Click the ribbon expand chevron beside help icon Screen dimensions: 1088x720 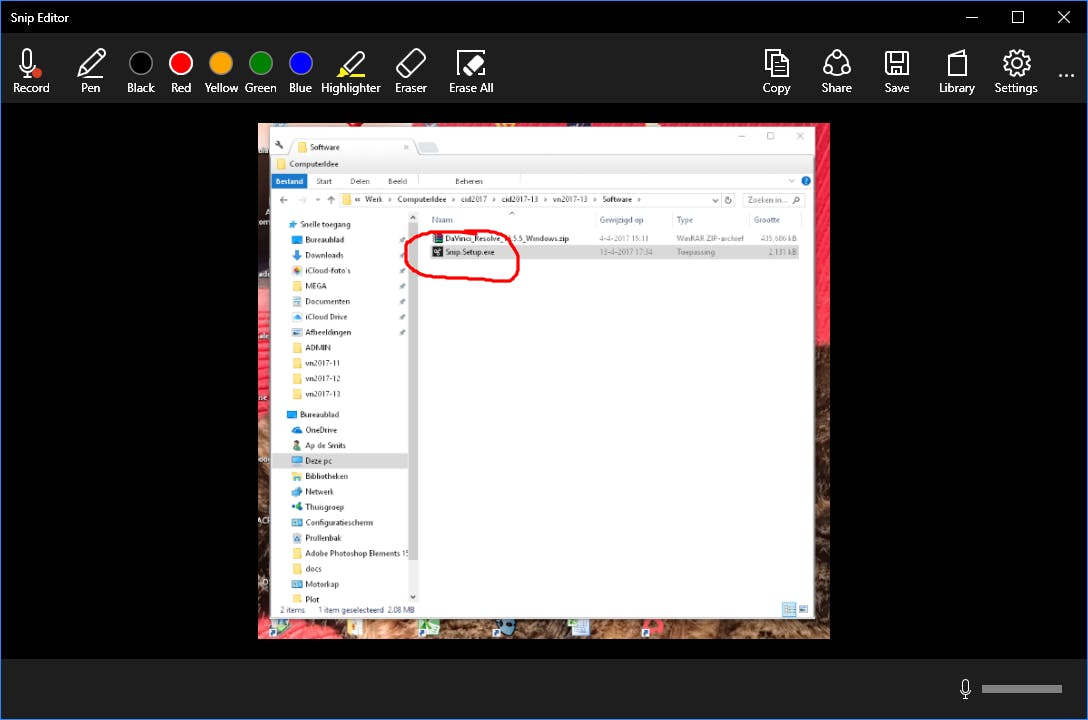[792, 181]
